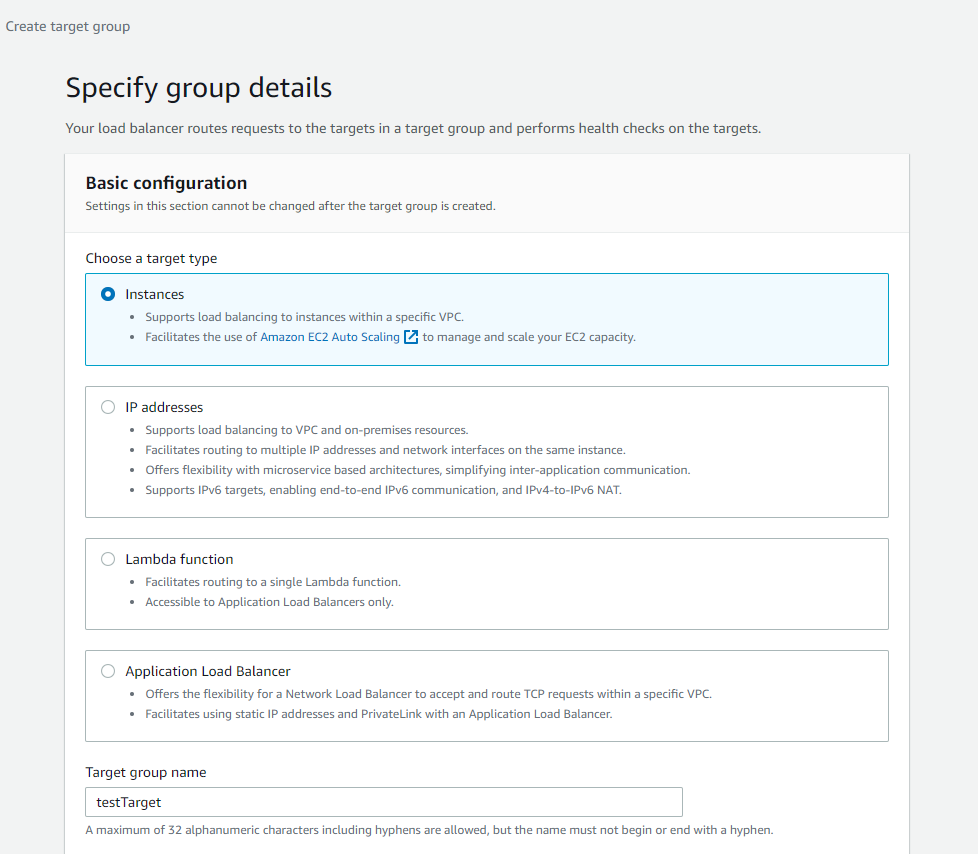Screen dimensions: 978x854
Task: Click the IPv6 targets bullet in IP addresses card
Action: click(x=384, y=490)
